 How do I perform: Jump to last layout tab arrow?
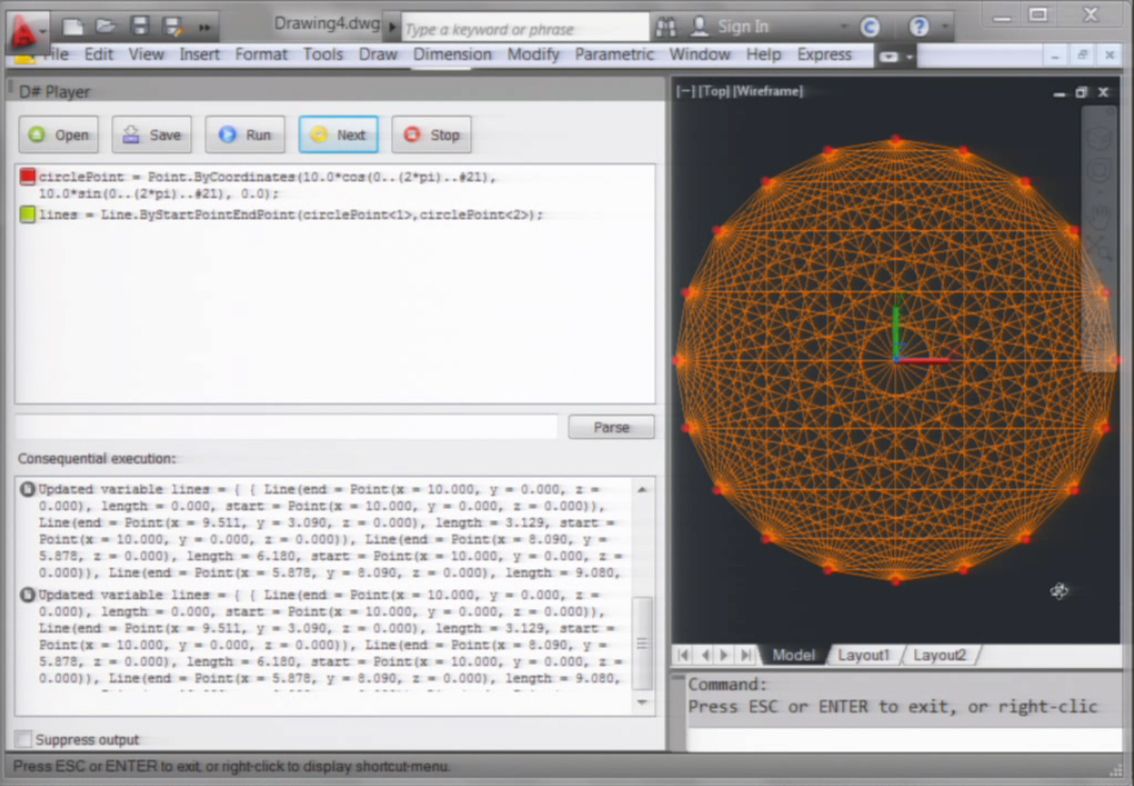click(746, 655)
